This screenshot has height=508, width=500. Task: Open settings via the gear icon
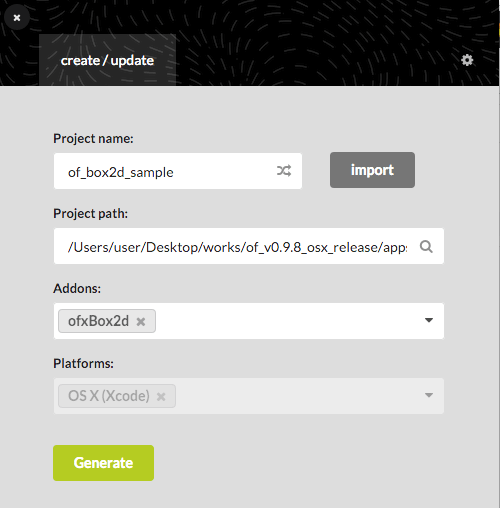[467, 60]
